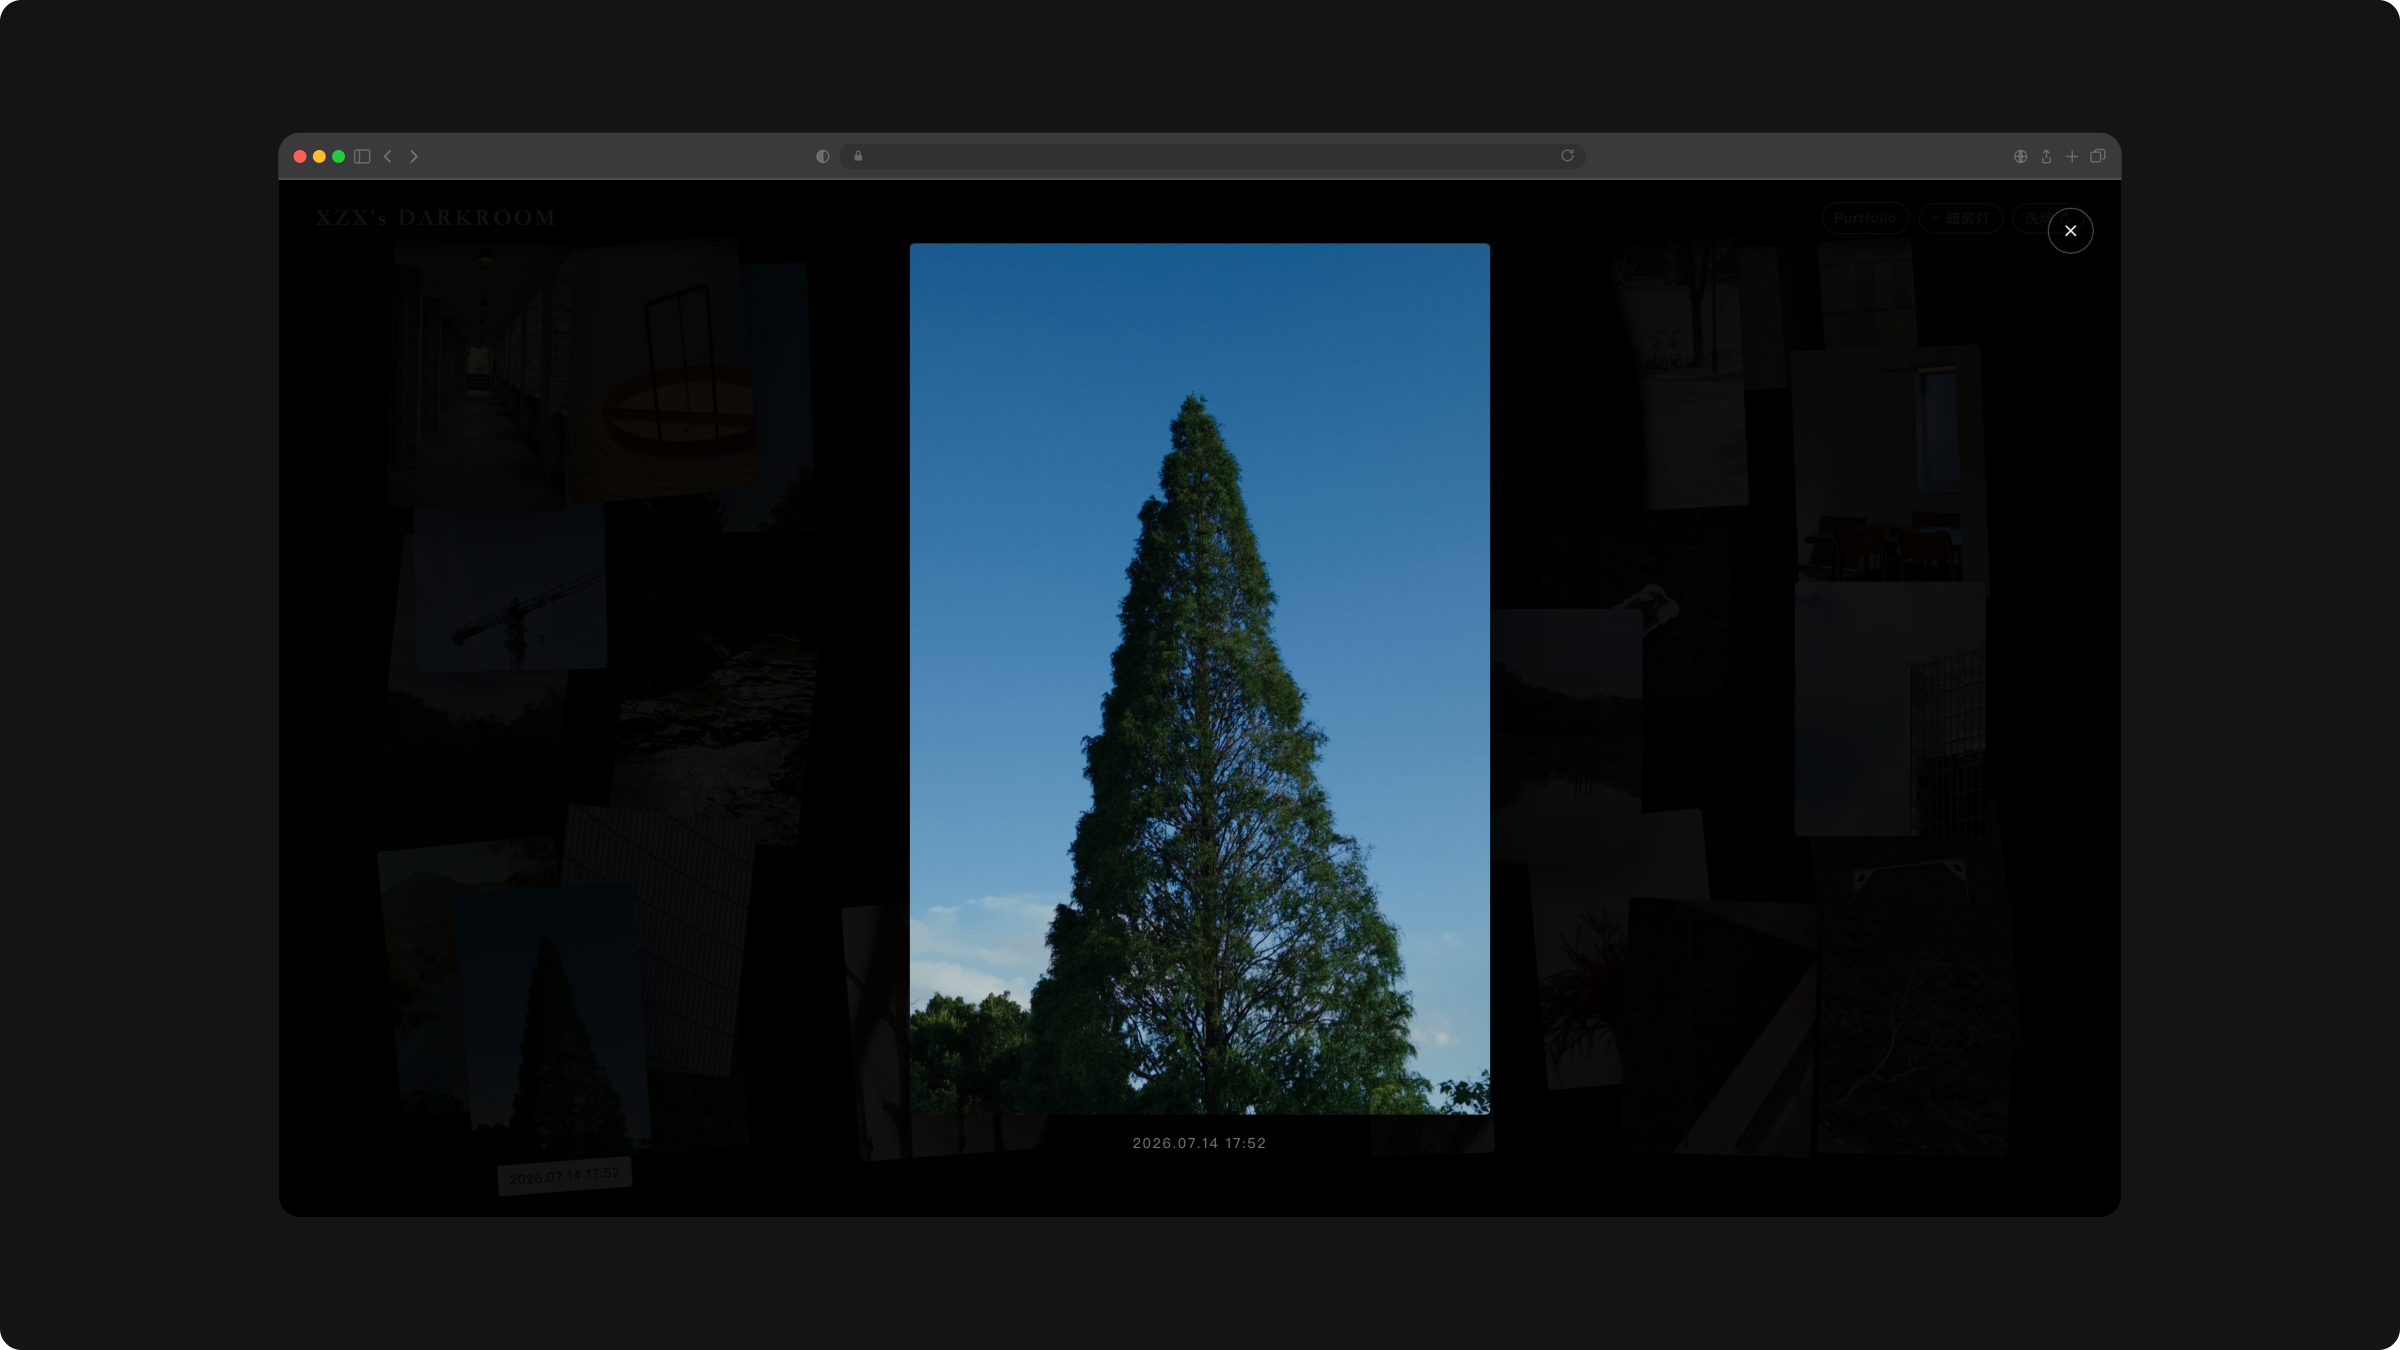This screenshot has width=2400, height=1350.
Task: Open the dimmed Portfolio button in the header
Action: pos(1865,218)
